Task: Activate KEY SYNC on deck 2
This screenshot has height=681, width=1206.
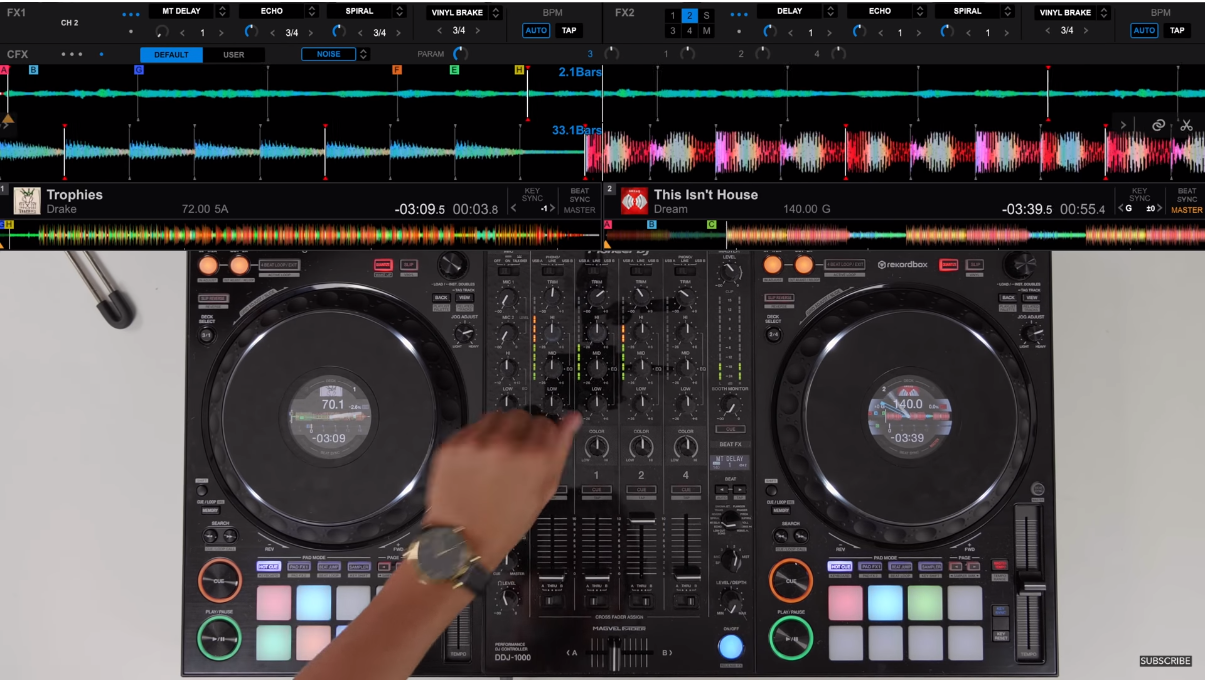Action: 1140,196
